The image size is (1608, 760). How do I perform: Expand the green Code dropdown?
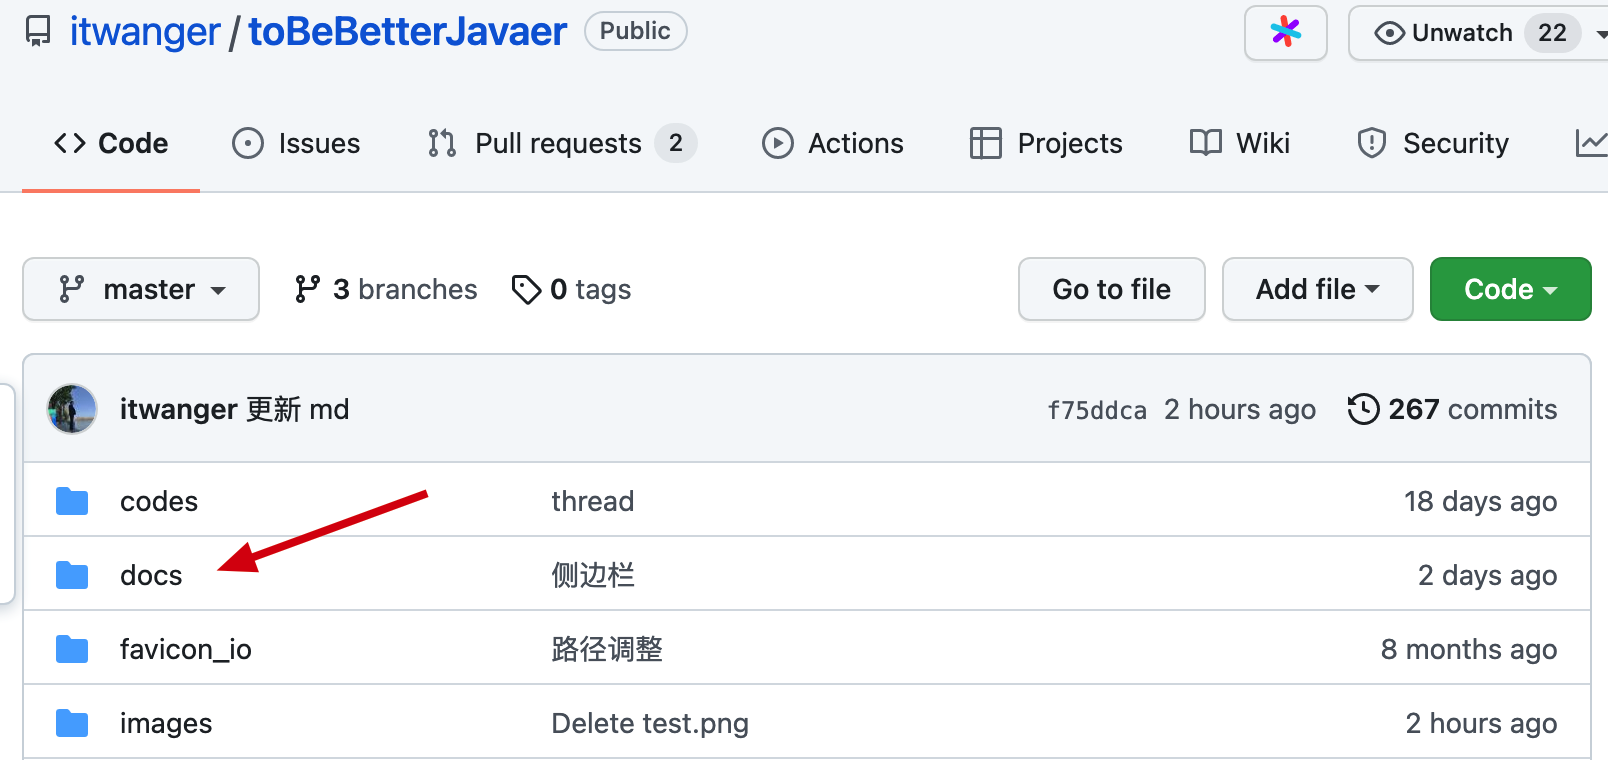coord(1510,290)
